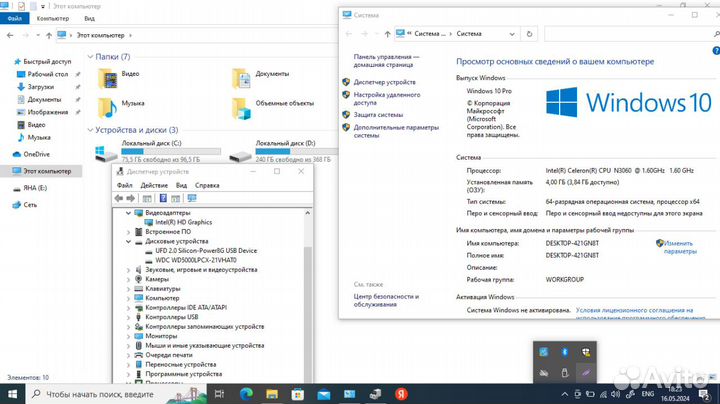The height and width of the screenshot is (404, 720).
Task: Collapse the Видеоадаптеры tree node
Action: [x=127, y=213]
